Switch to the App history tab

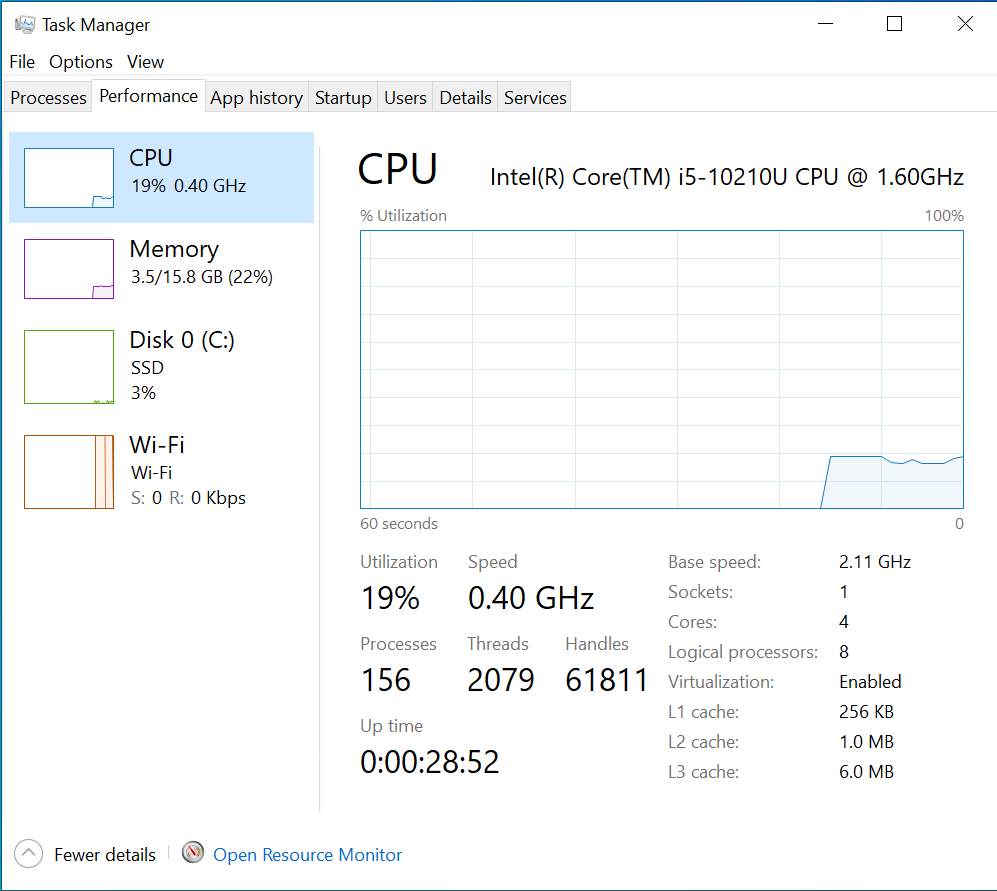tap(256, 98)
